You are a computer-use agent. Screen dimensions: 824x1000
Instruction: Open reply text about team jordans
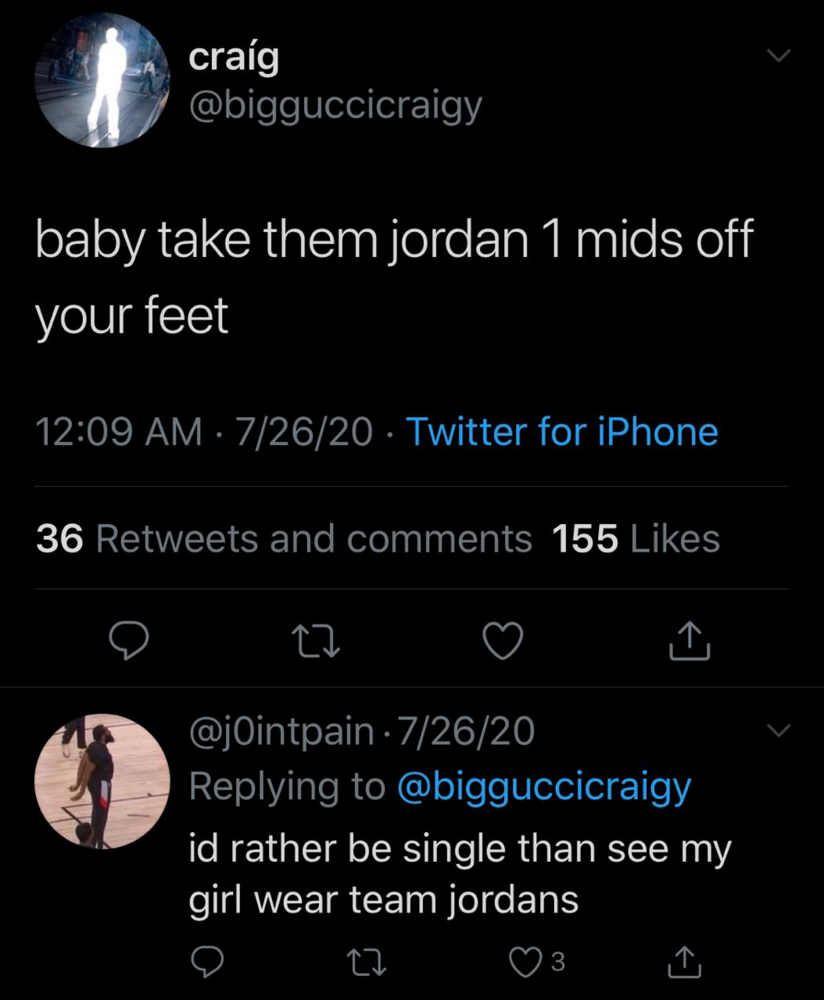click(x=460, y=874)
